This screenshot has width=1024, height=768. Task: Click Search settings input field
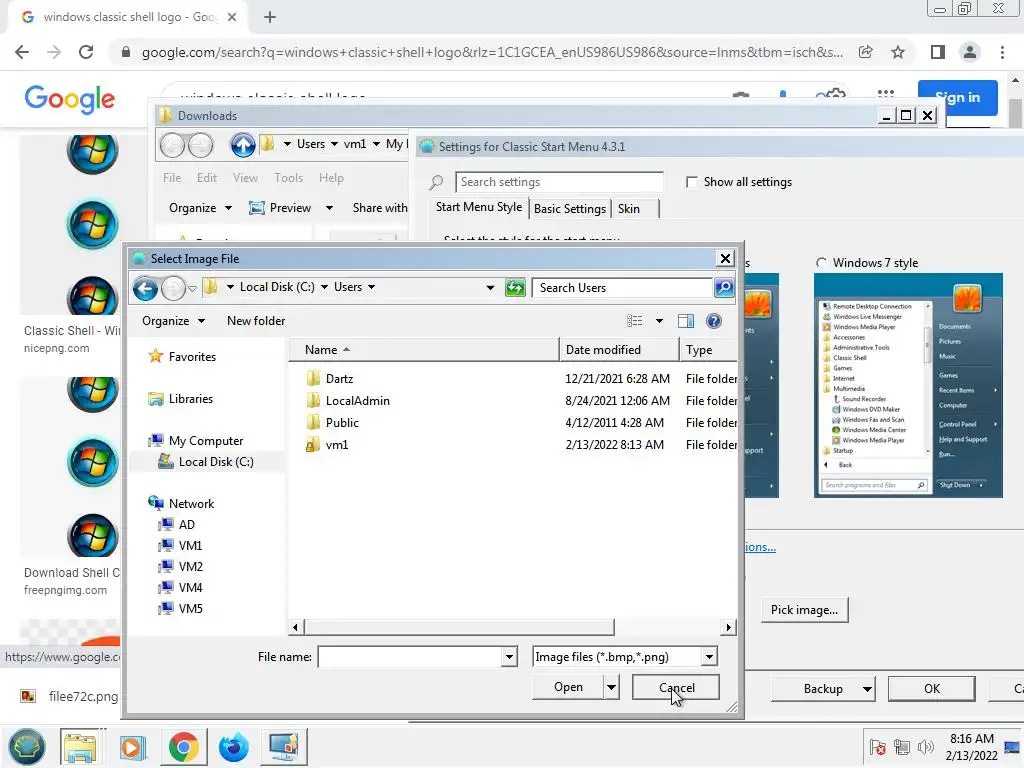(559, 182)
